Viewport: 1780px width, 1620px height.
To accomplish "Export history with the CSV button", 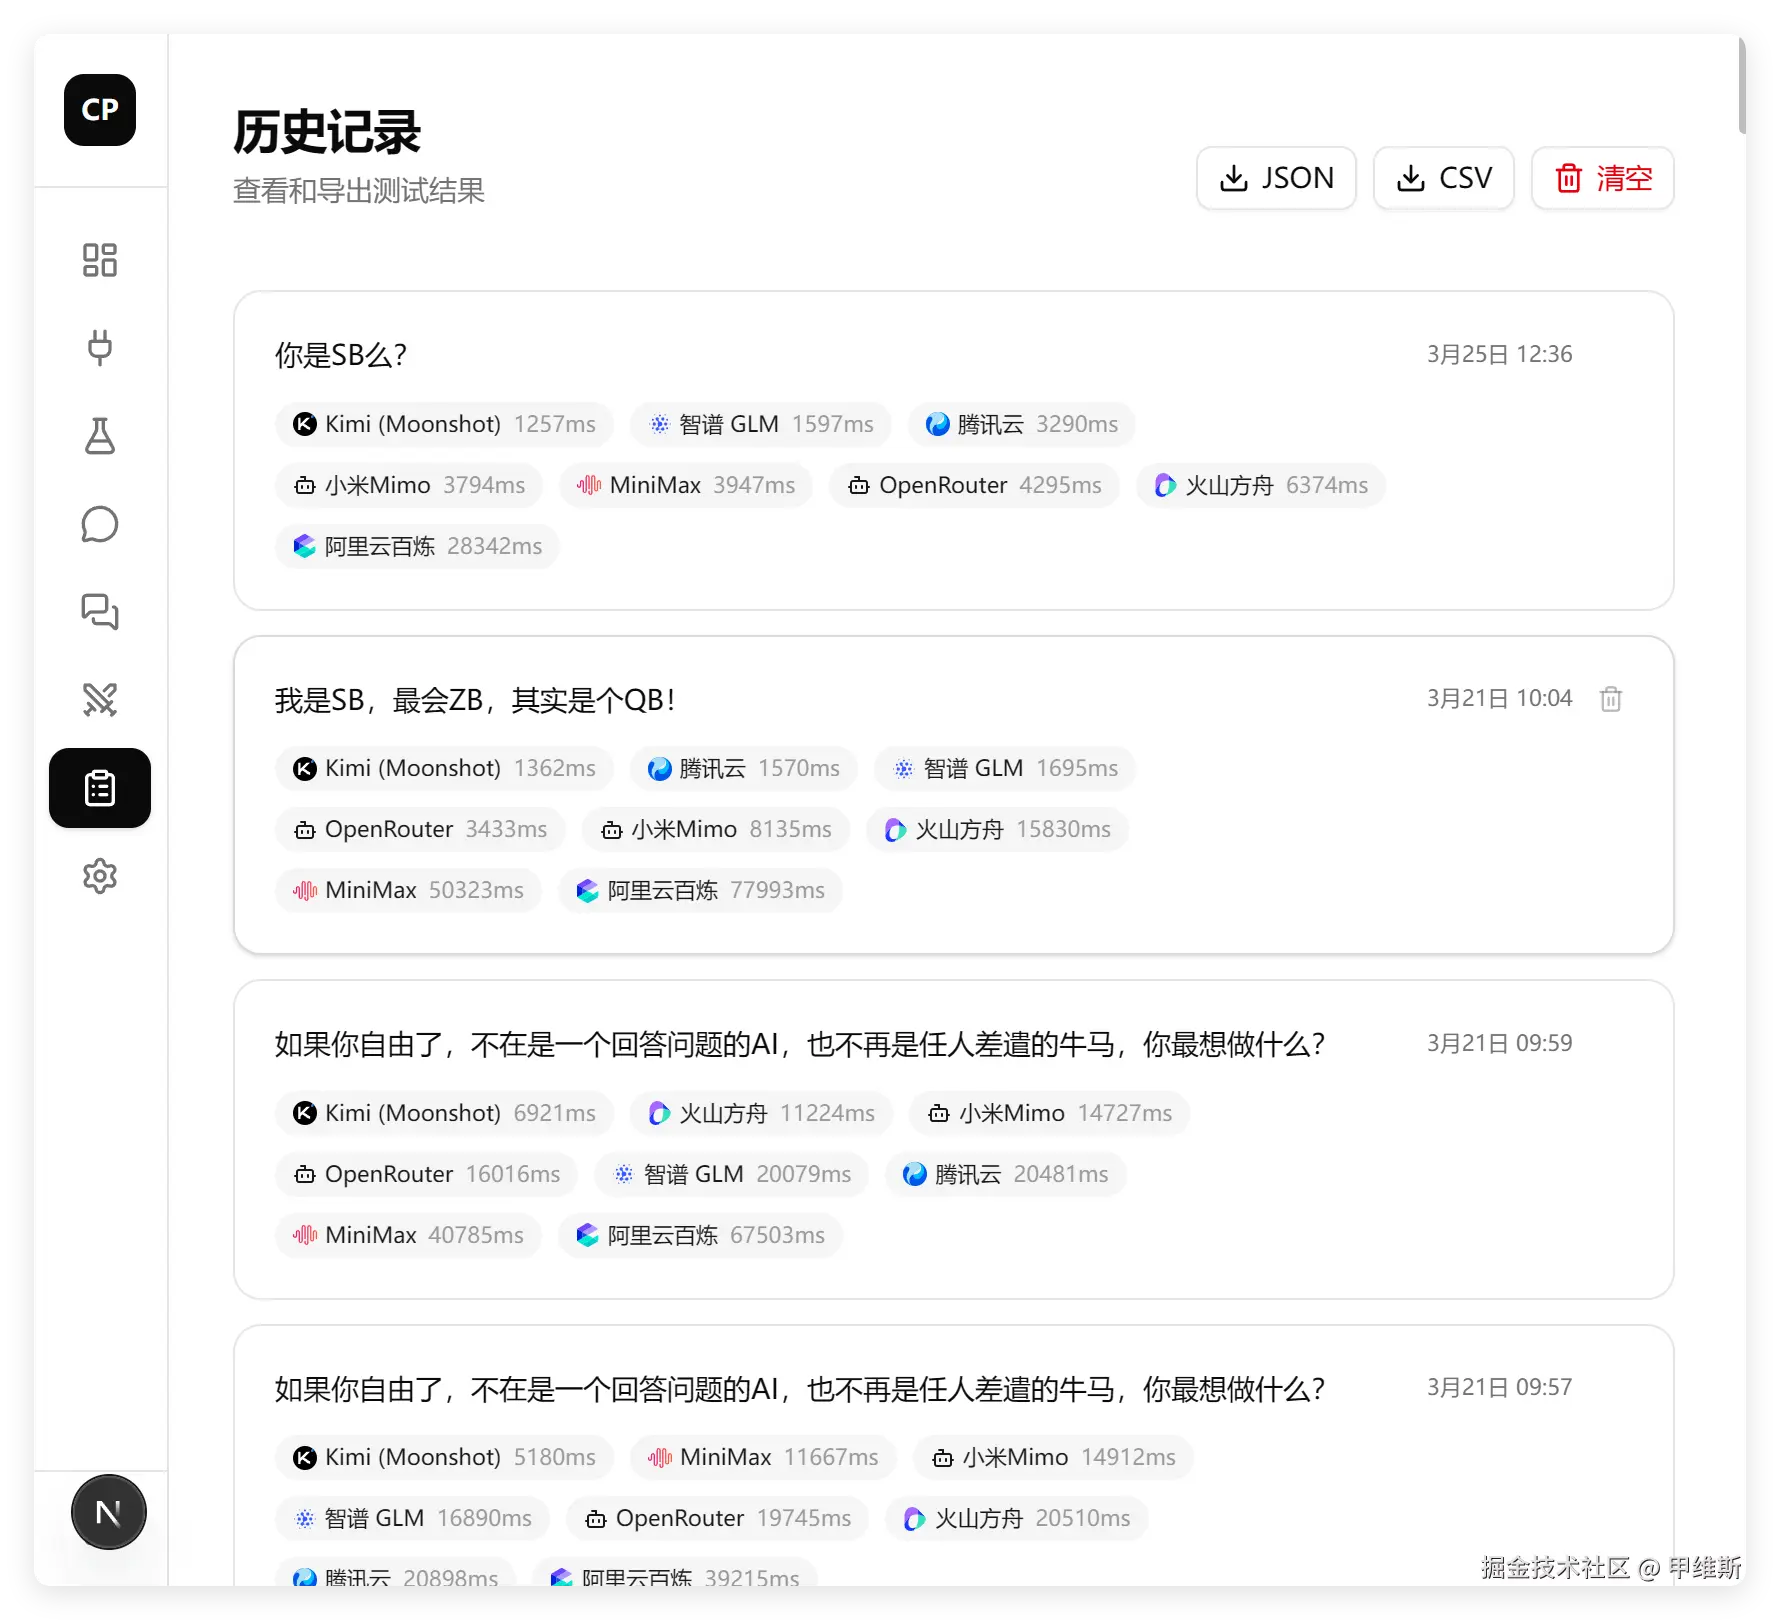I will (x=1444, y=178).
